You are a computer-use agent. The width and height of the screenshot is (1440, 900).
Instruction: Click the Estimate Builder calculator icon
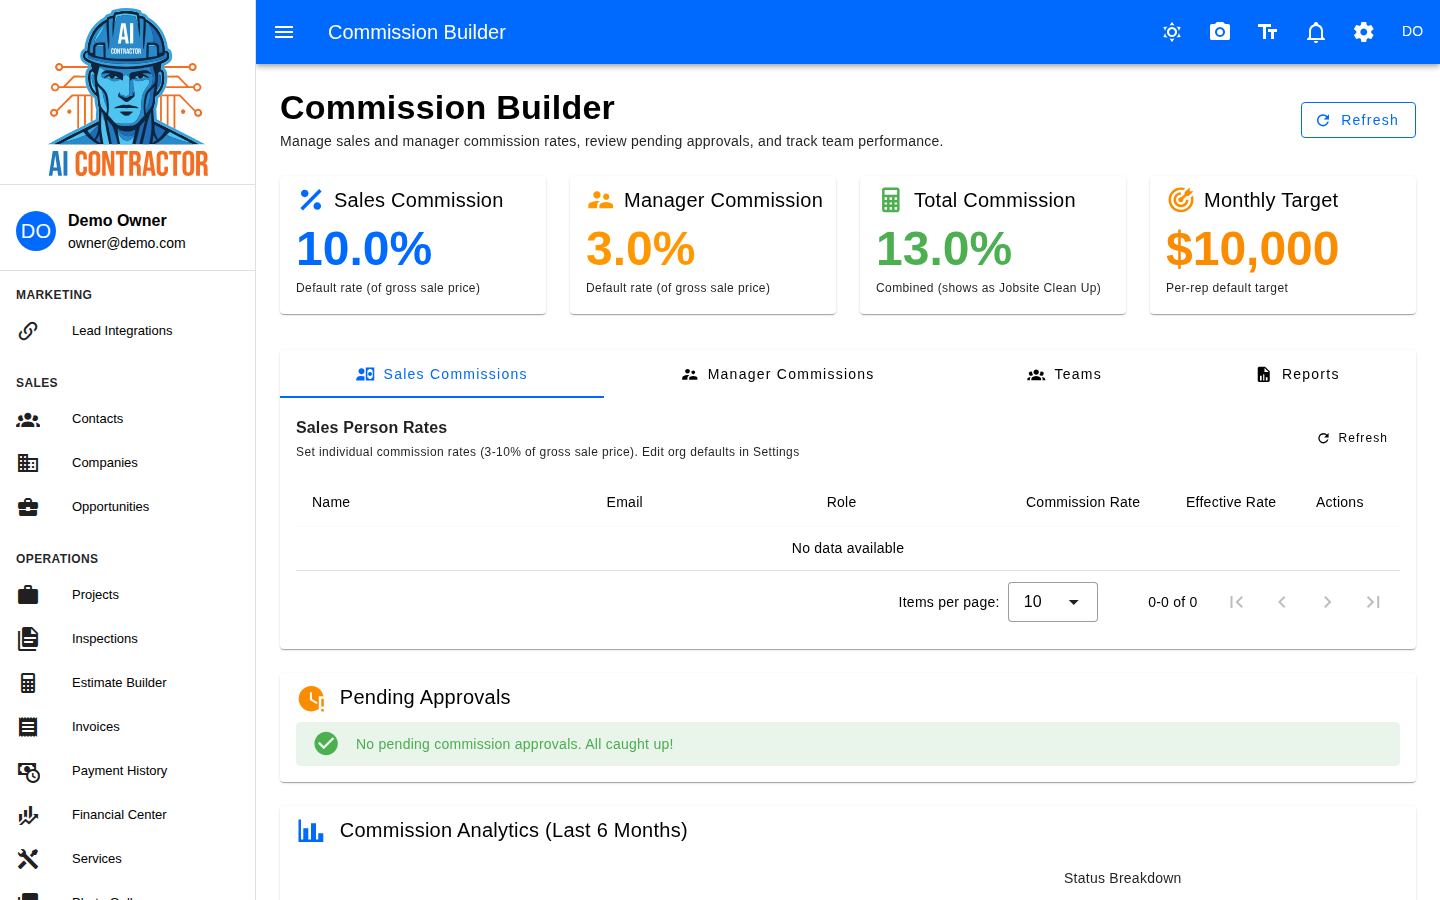pyautogui.click(x=28, y=683)
